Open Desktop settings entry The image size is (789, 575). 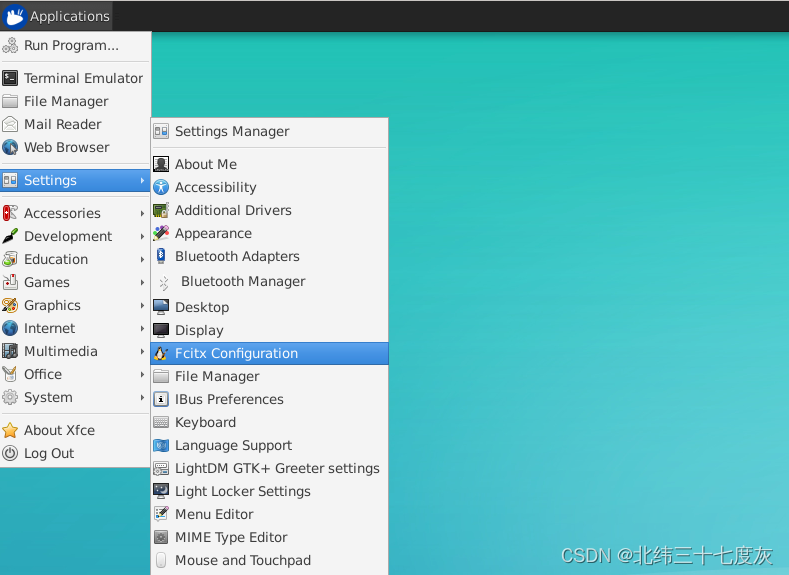click(x=270, y=307)
